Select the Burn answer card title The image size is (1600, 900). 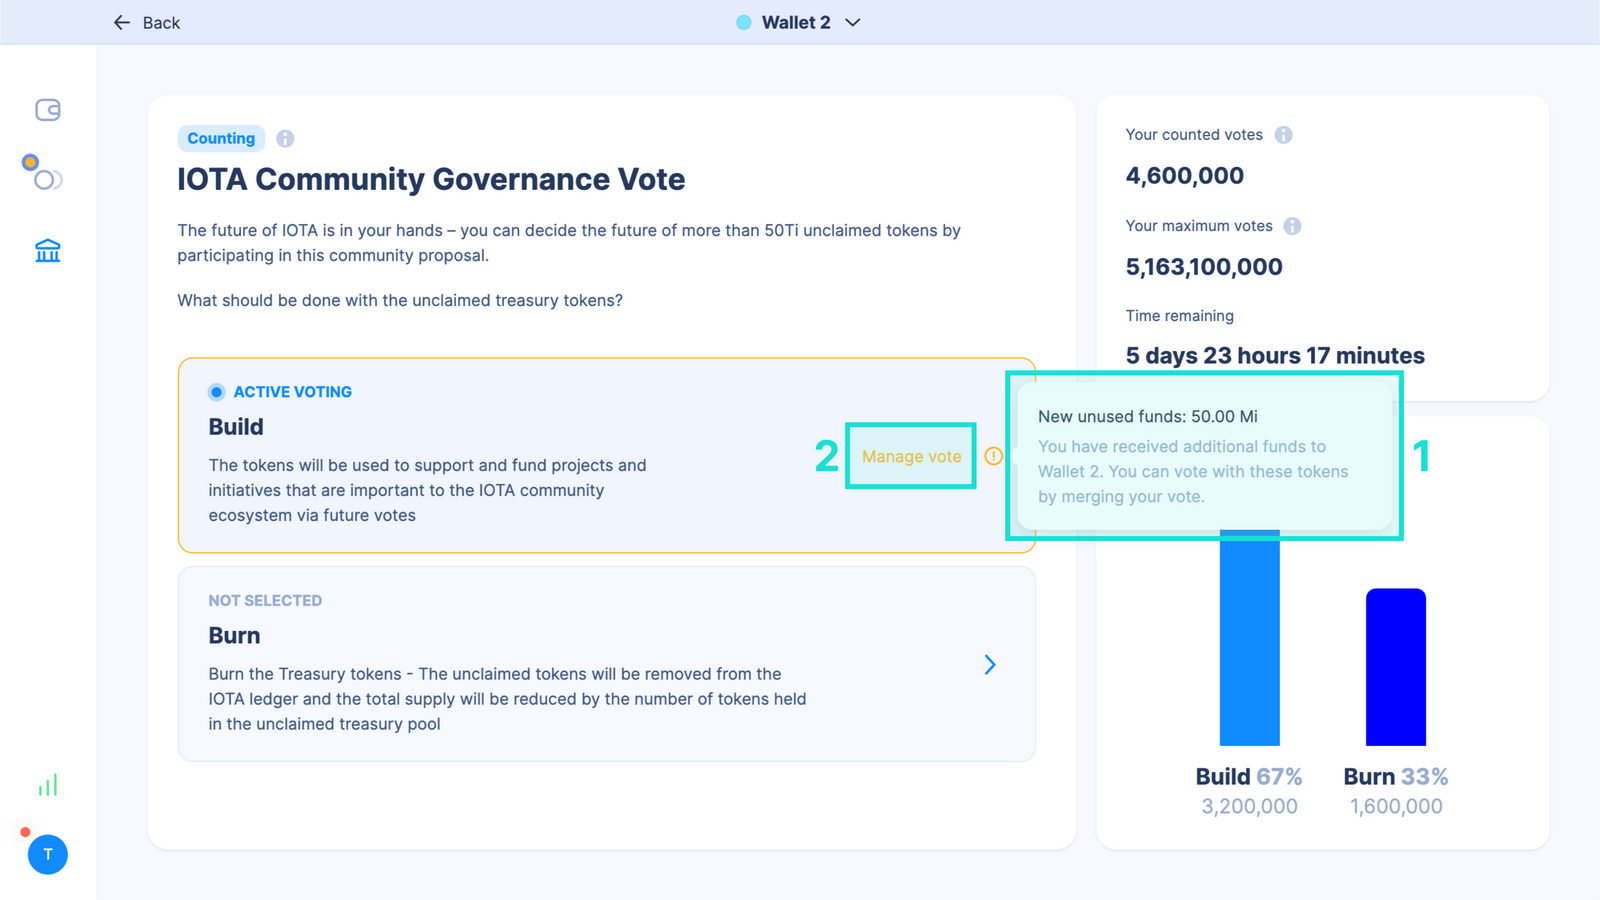[234, 636]
